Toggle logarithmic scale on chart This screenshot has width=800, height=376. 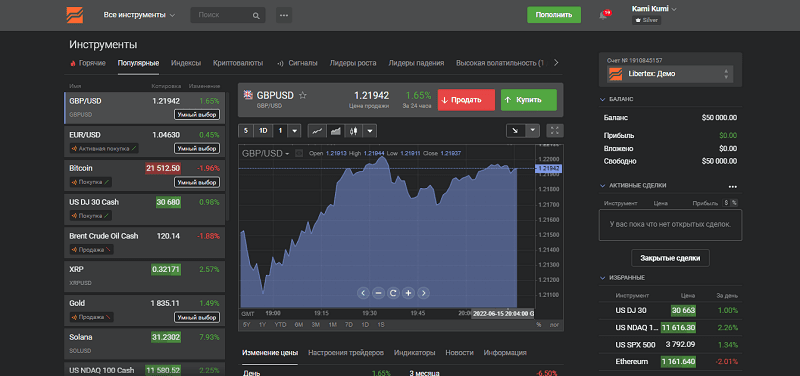click(x=554, y=324)
